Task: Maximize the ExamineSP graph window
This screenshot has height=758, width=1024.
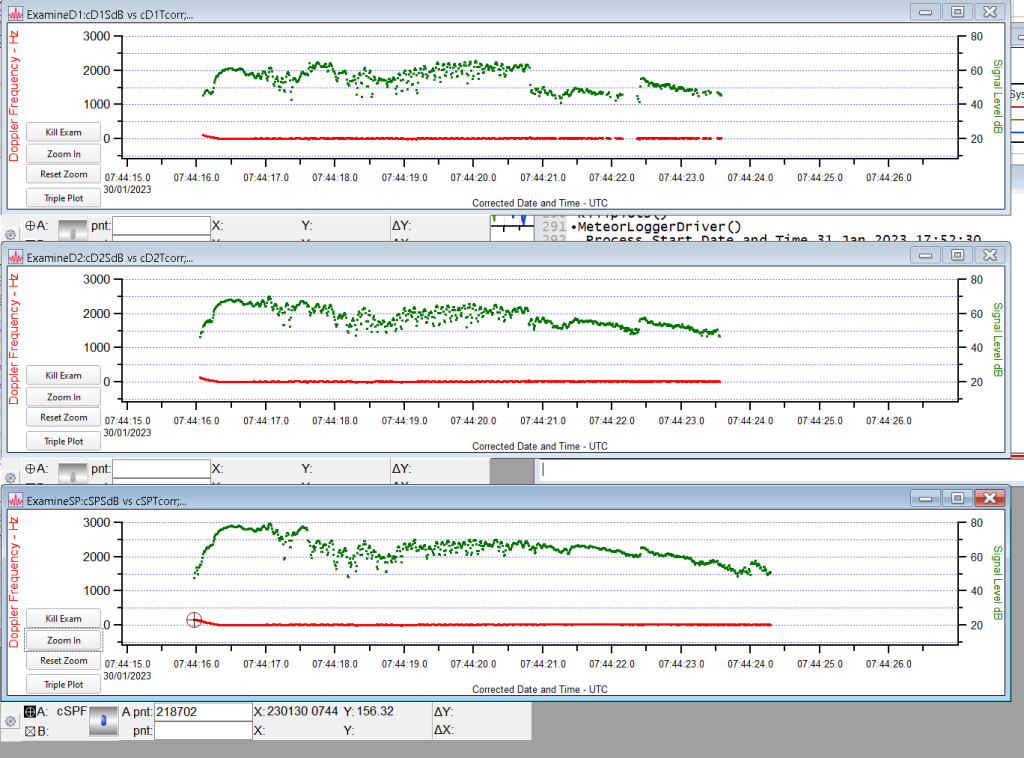Action: click(957, 498)
